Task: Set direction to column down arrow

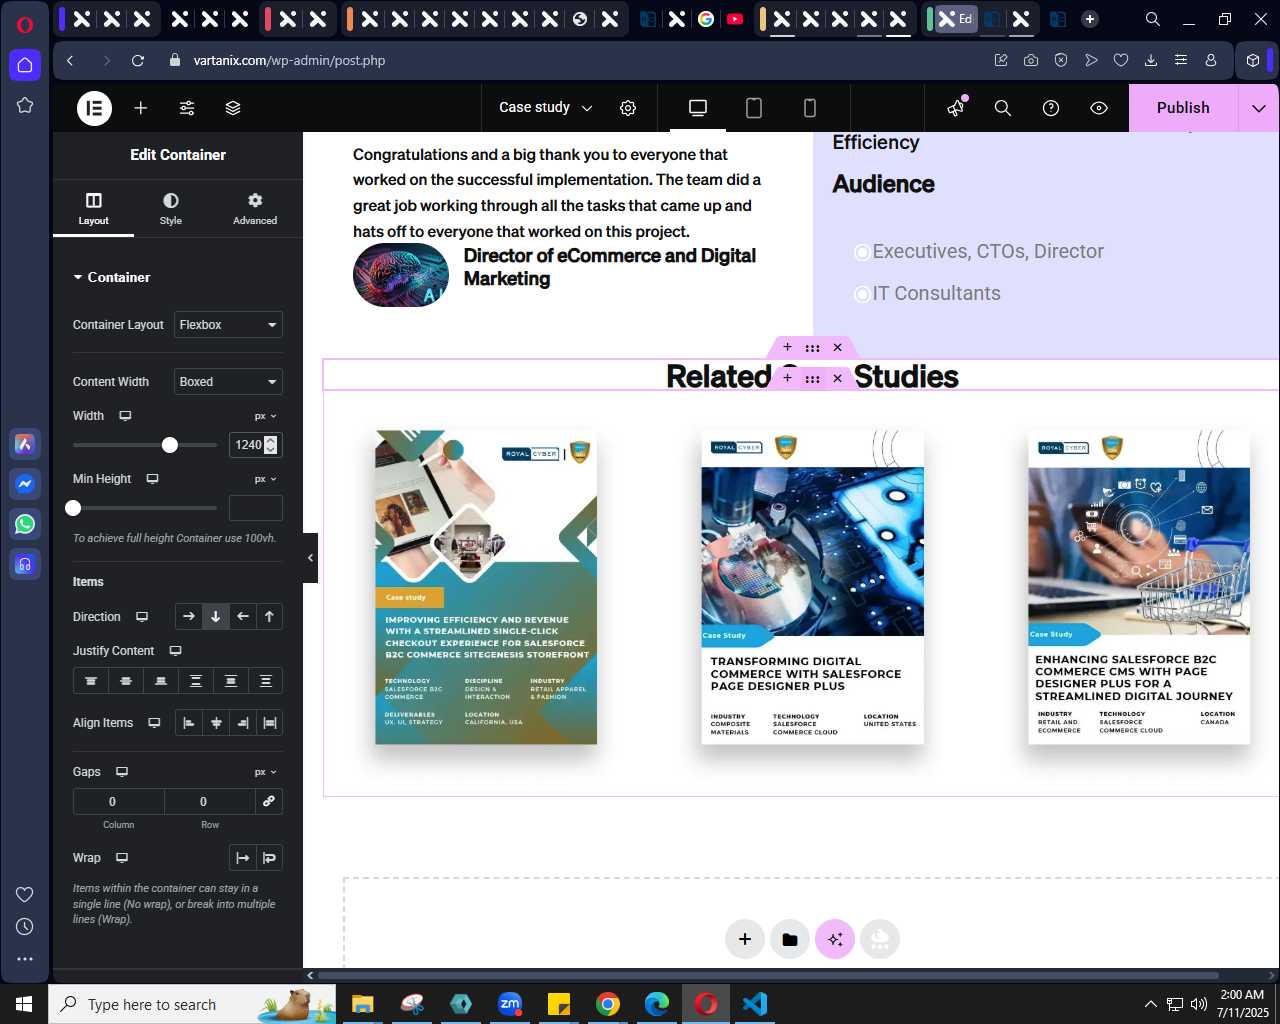Action: point(215,617)
